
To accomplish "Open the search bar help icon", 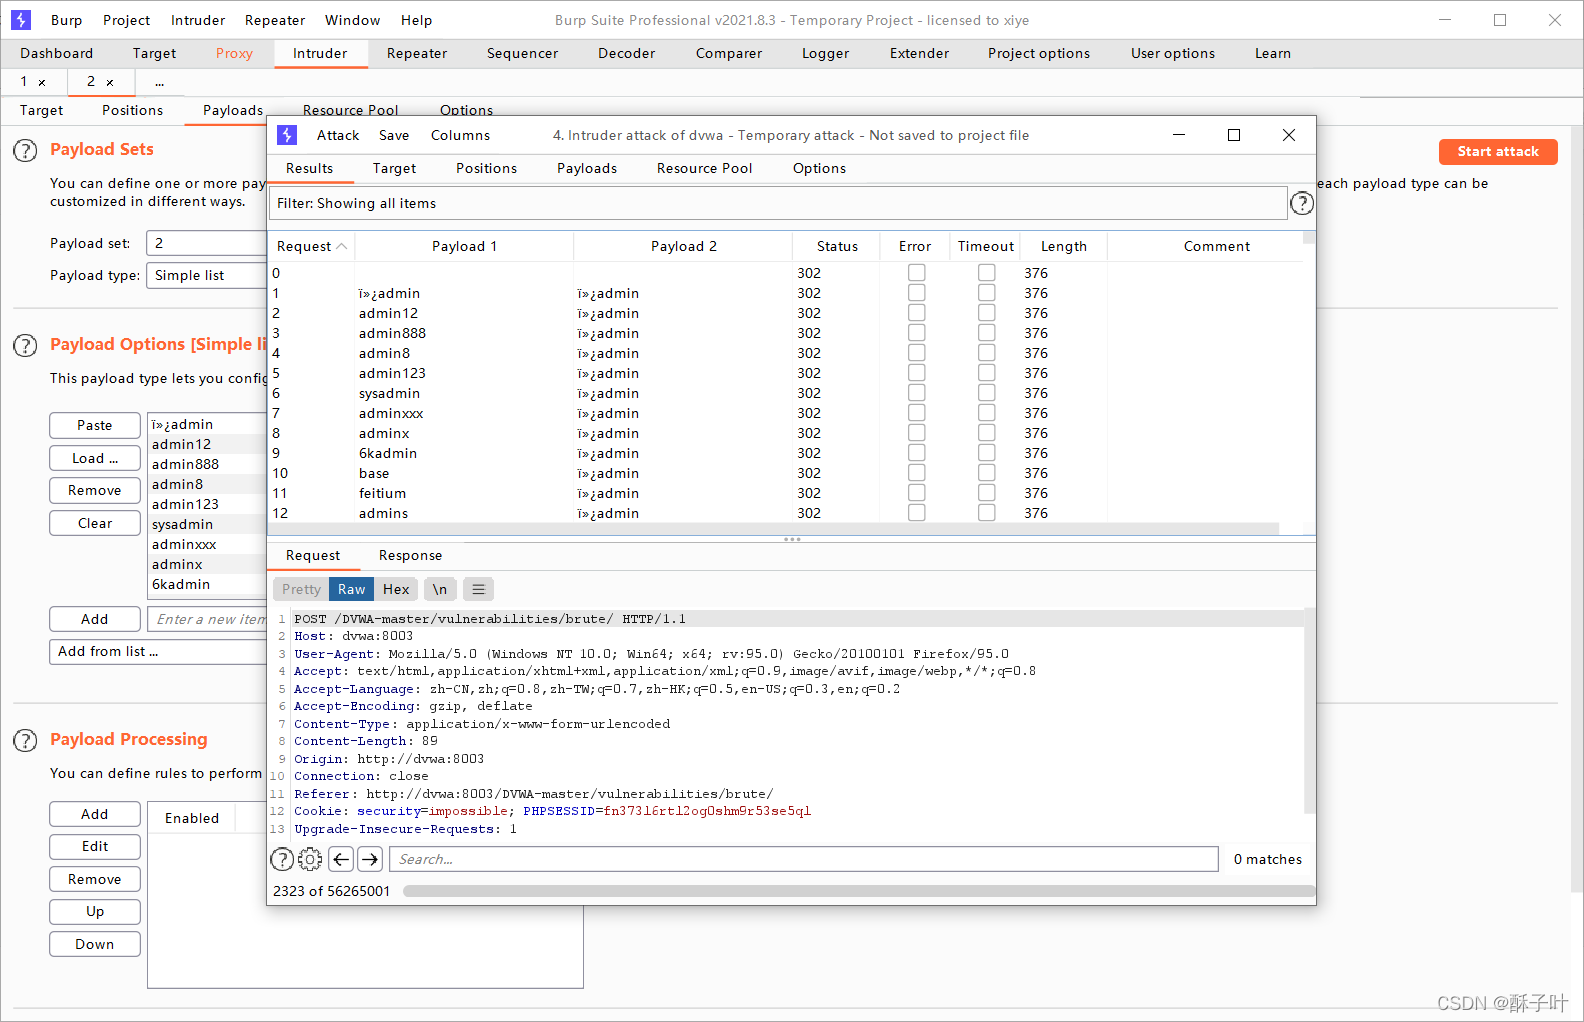I will (x=283, y=859).
